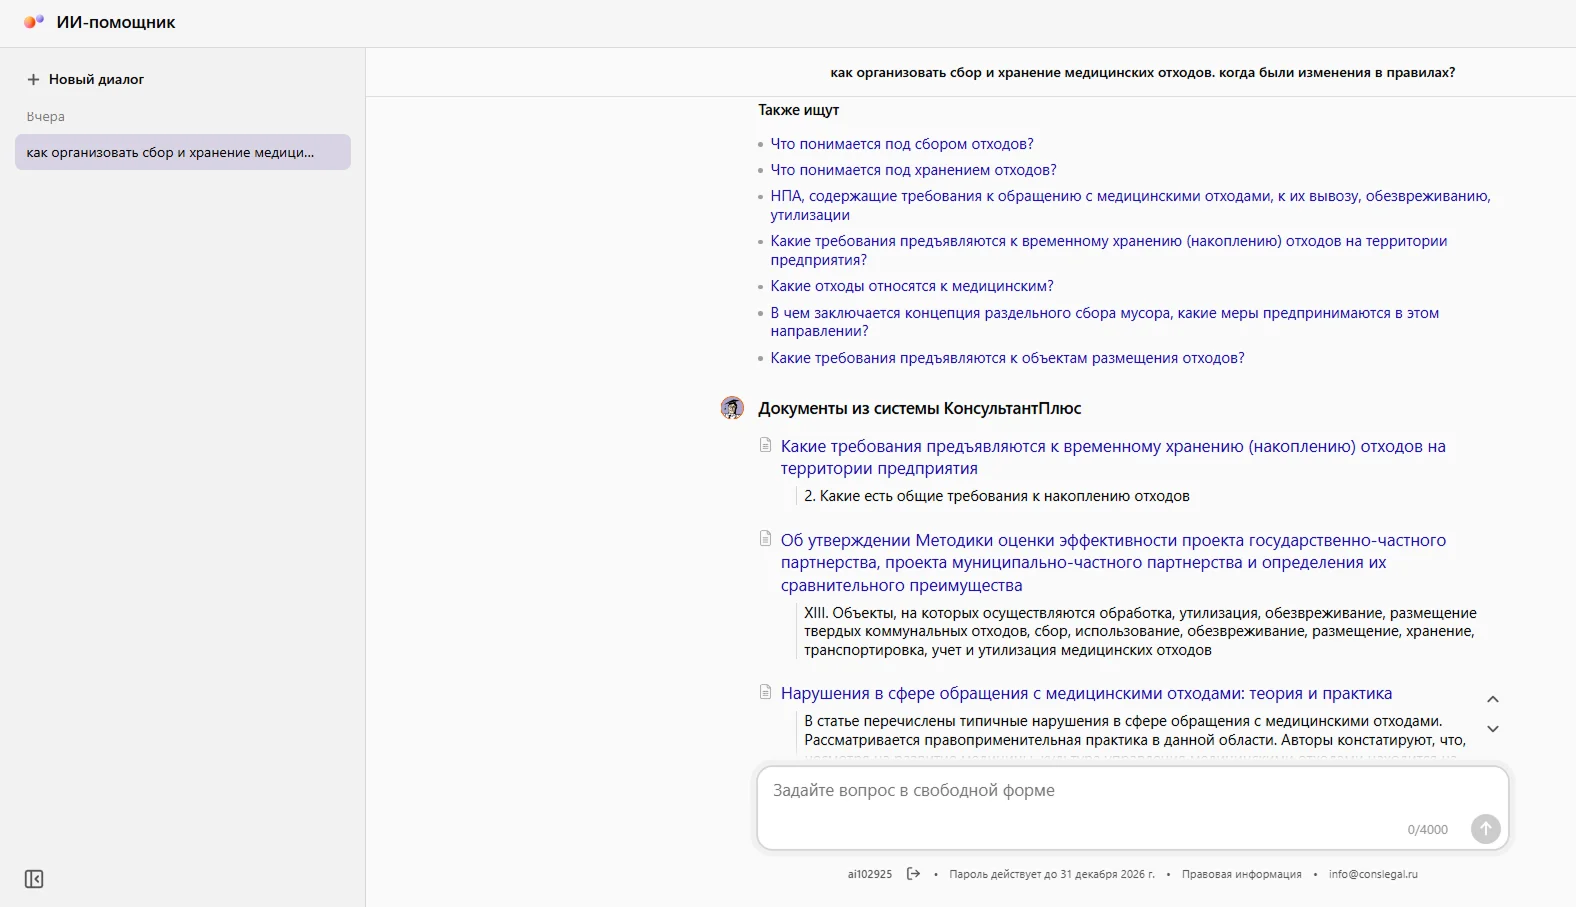
Task: Click the plus icon for a new dialog
Action: tap(33, 79)
